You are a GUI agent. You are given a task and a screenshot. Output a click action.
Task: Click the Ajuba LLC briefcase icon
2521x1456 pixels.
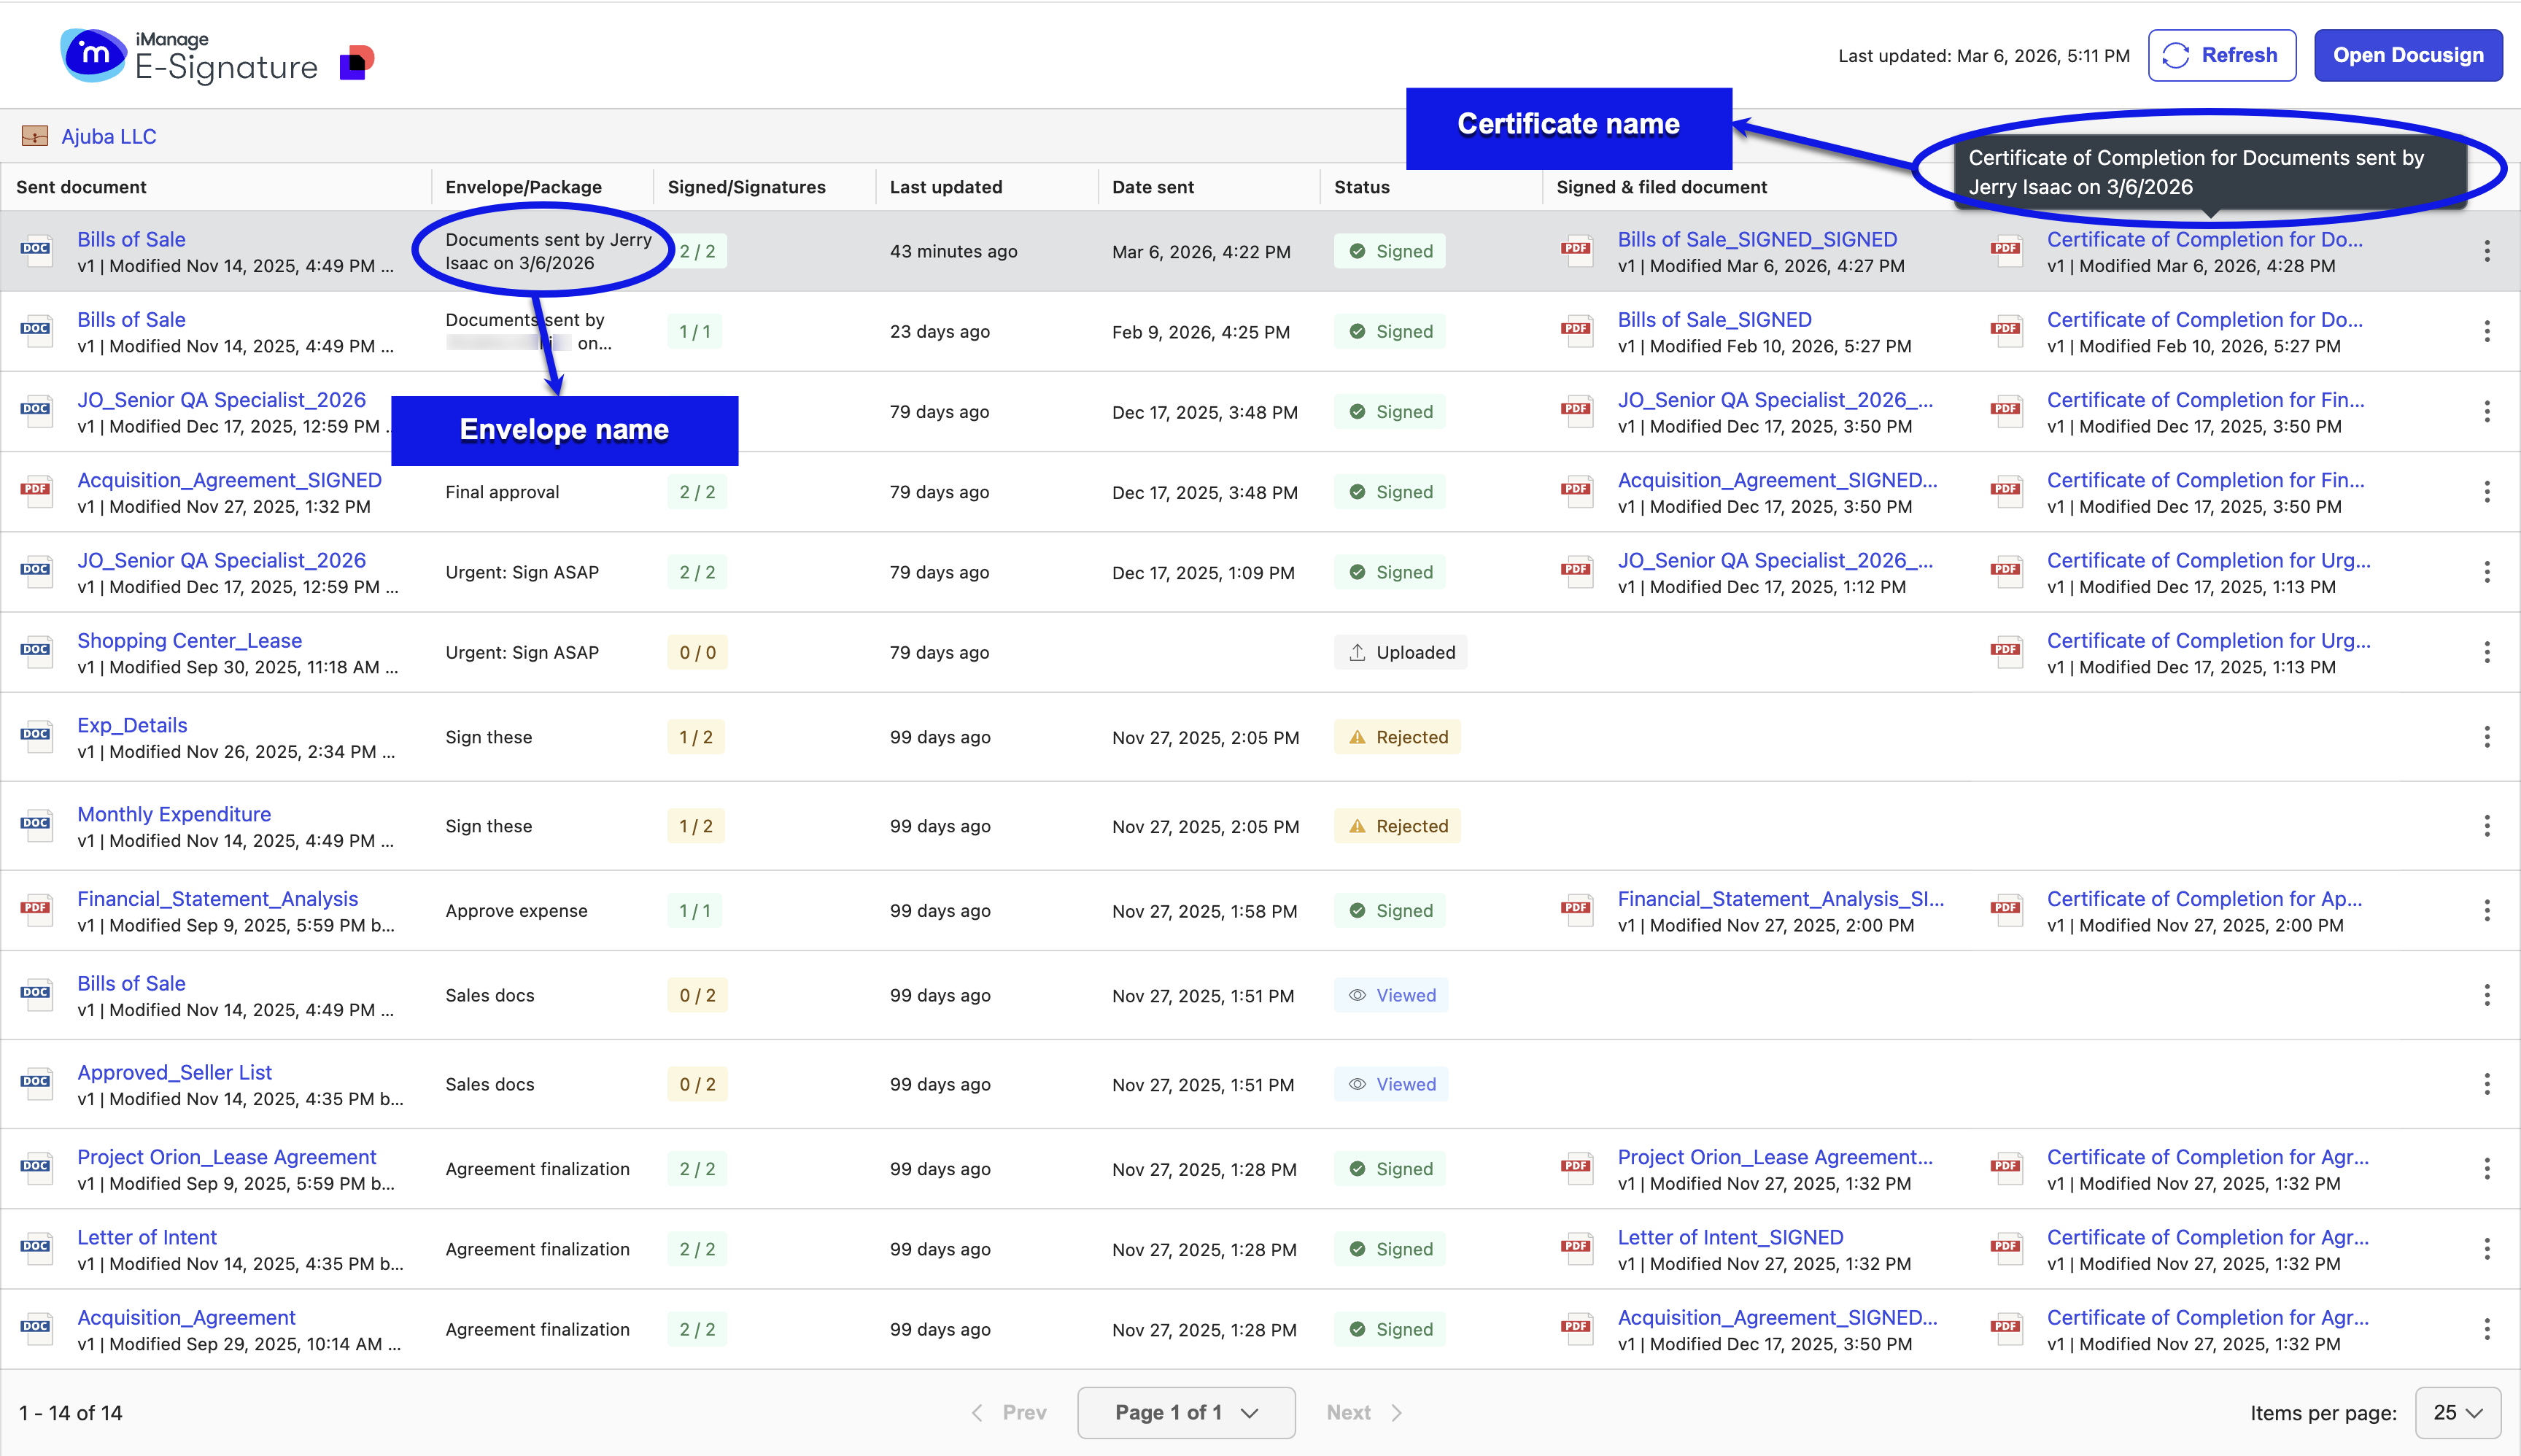[35, 136]
